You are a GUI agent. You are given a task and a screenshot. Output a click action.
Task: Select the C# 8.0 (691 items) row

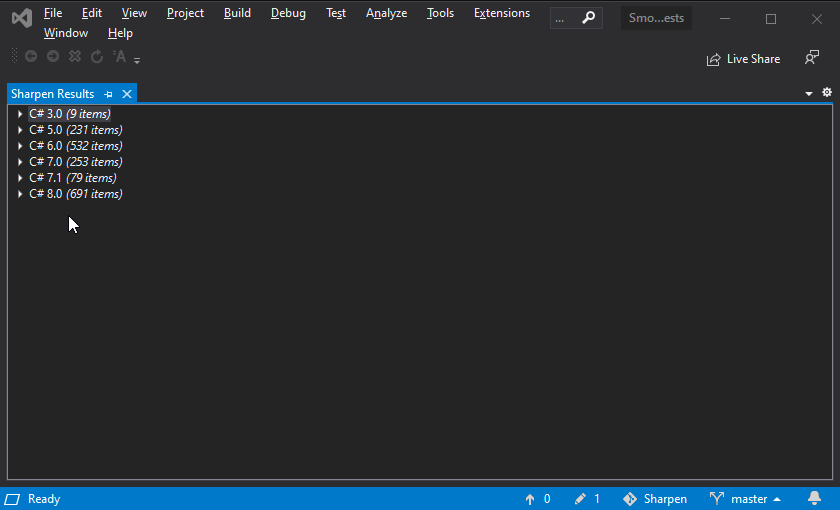[76, 194]
